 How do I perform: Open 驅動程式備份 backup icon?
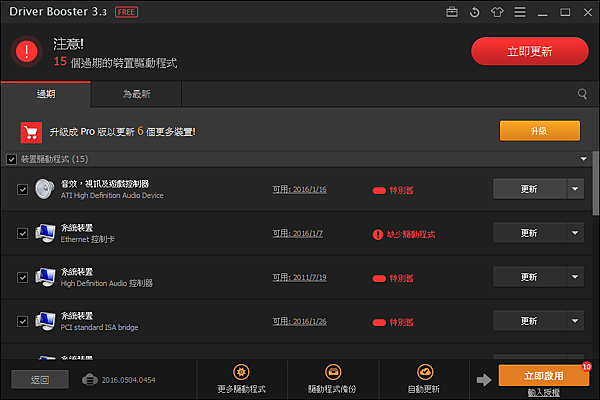click(333, 372)
